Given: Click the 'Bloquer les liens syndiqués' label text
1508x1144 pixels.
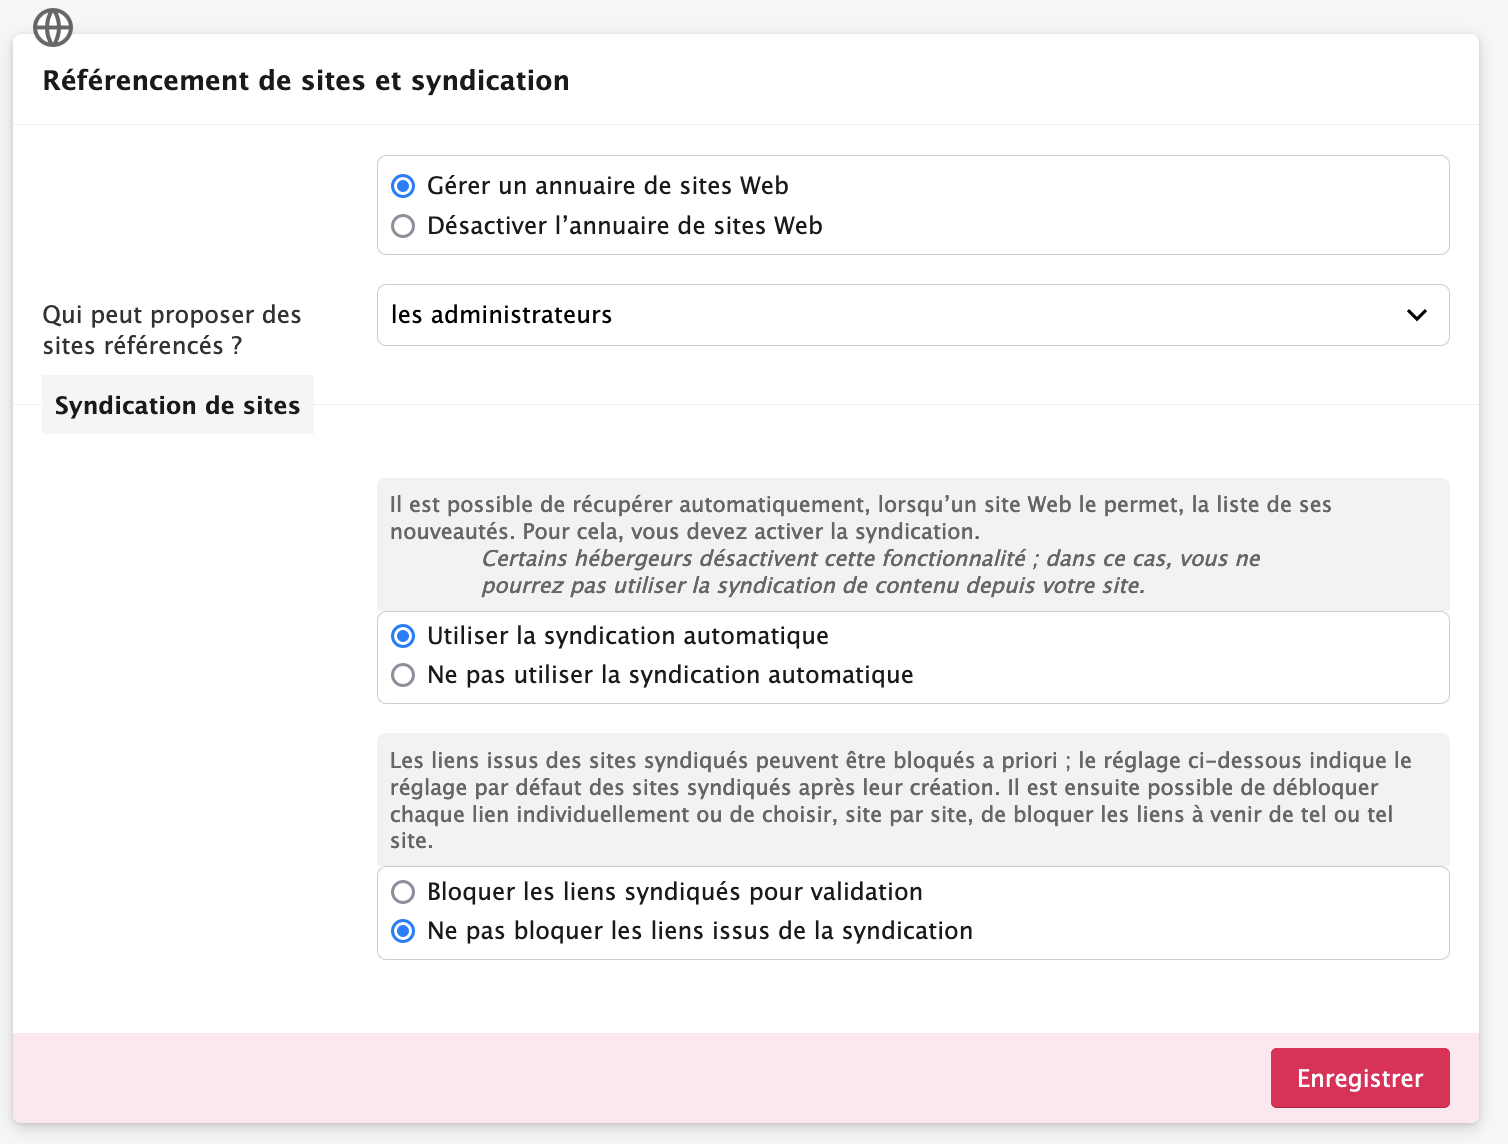Looking at the screenshot, I should [674, 891].
